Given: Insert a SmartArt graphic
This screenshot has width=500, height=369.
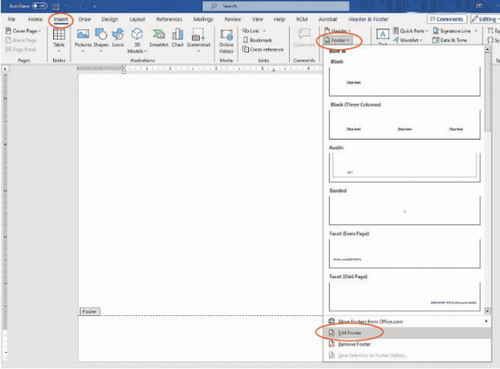Looking at the screenshot, I should pyautogui.click(x=158, y=37).
